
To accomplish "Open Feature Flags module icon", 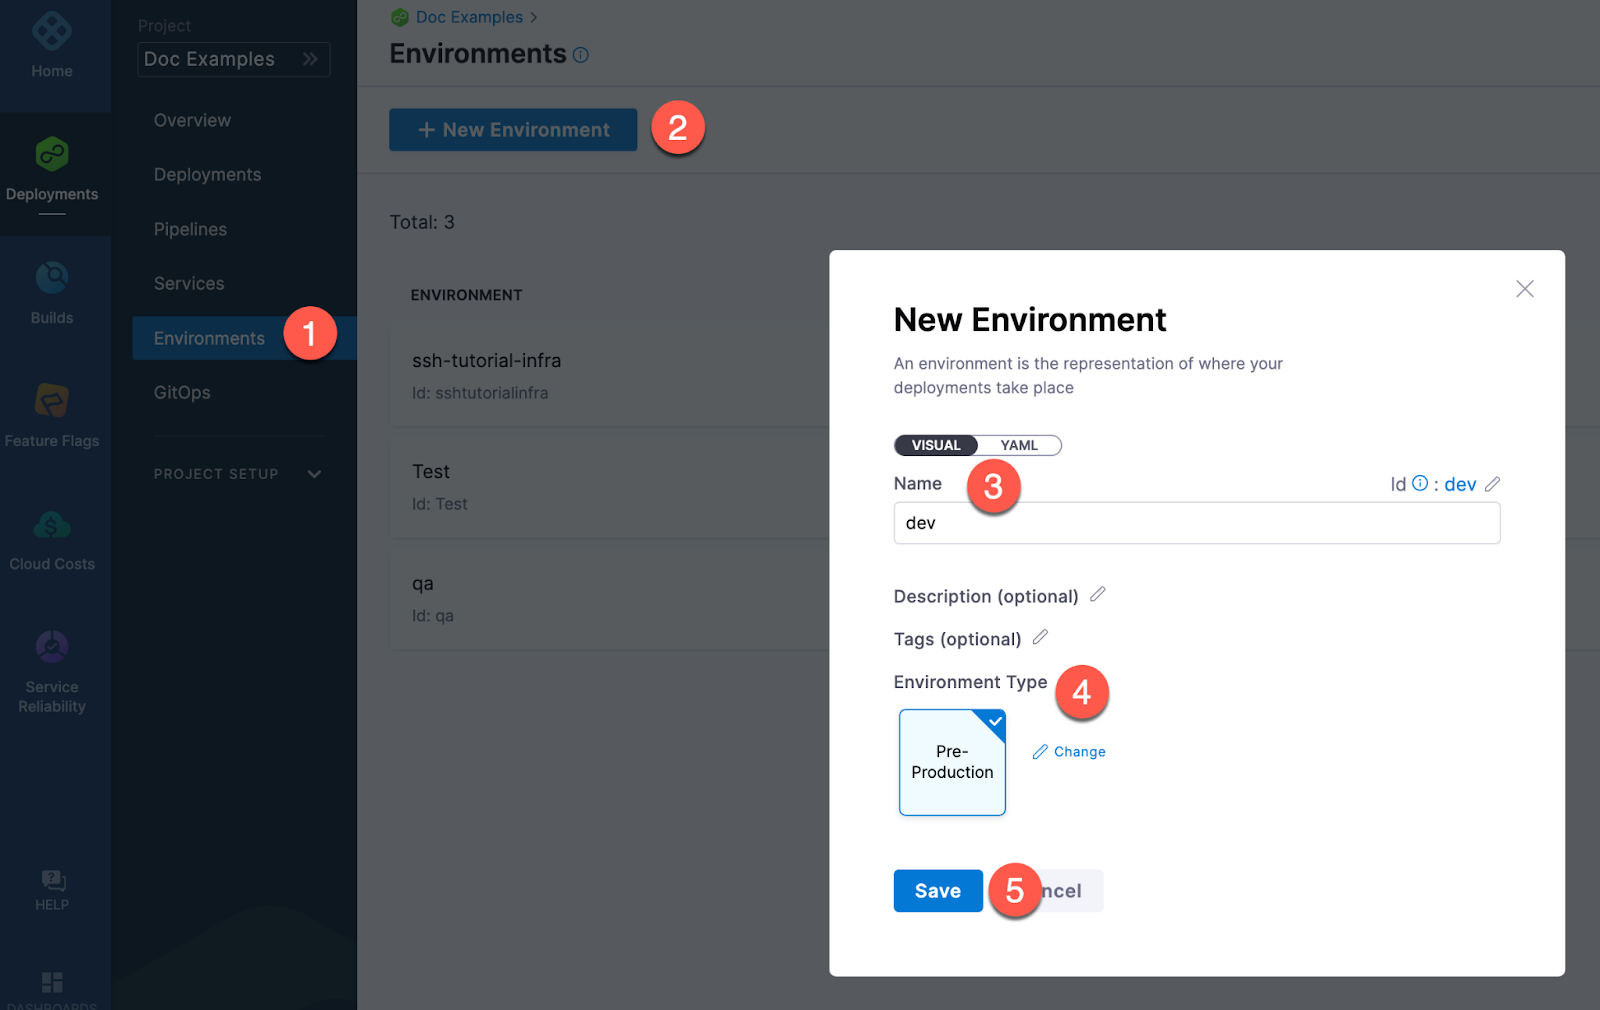I will 52,401.
